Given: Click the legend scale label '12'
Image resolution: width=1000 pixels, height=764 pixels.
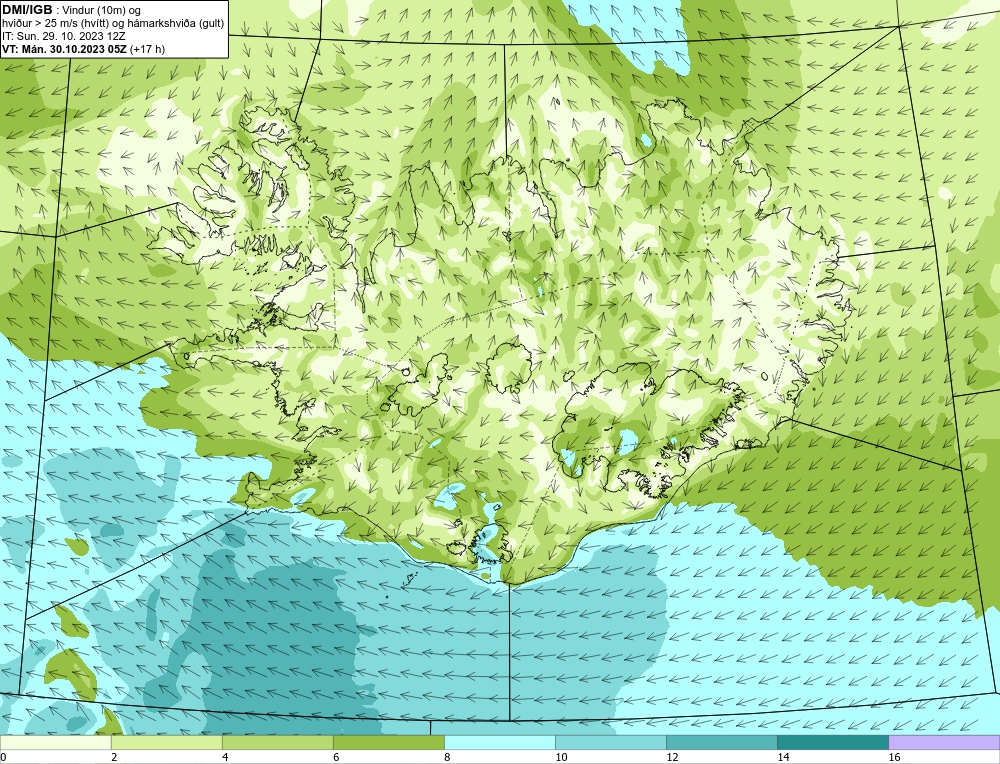Looking at the screenshot, I should coord(672,757).
